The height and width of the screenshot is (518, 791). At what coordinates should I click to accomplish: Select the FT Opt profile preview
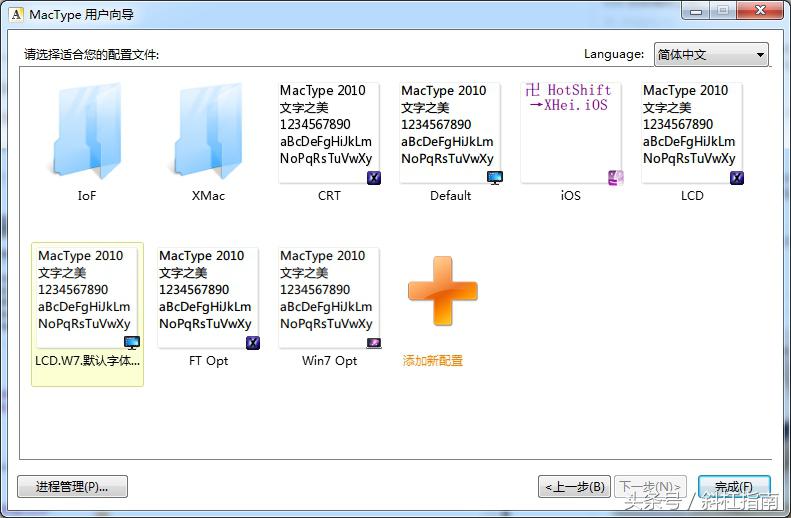(x=208, y=298)
